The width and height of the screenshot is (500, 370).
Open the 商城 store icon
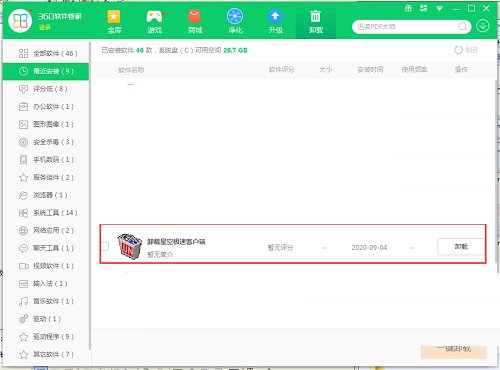[195, 21]
